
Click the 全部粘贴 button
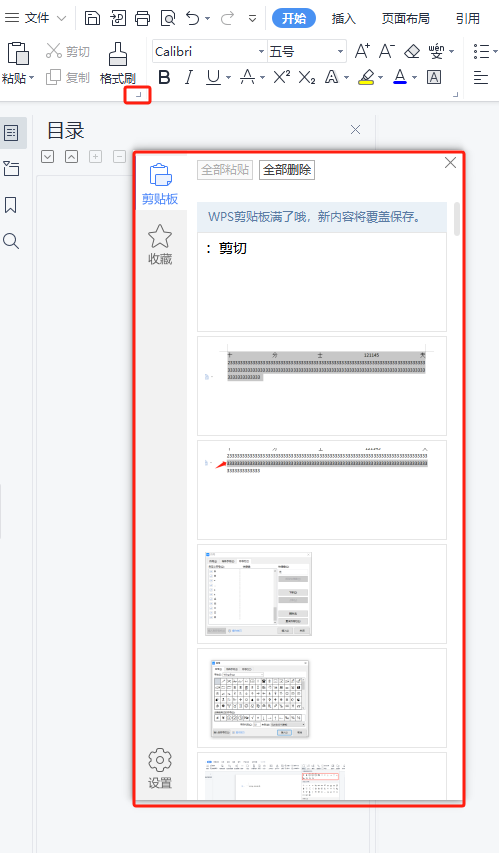[x=225, y=170]
